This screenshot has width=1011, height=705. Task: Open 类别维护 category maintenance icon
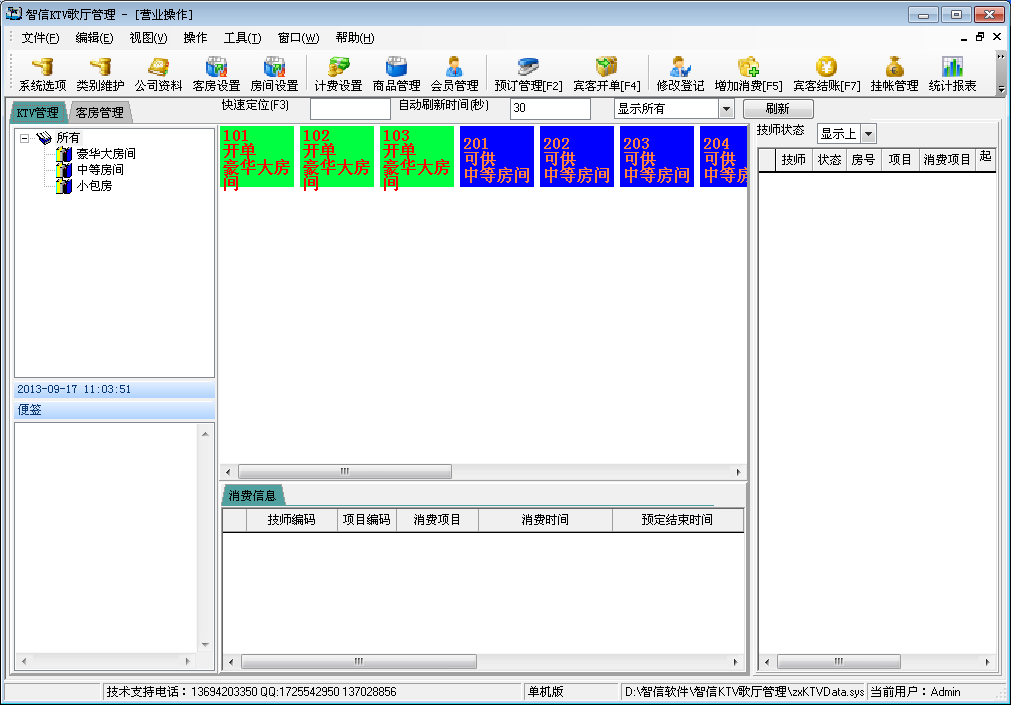click(100, 74)
